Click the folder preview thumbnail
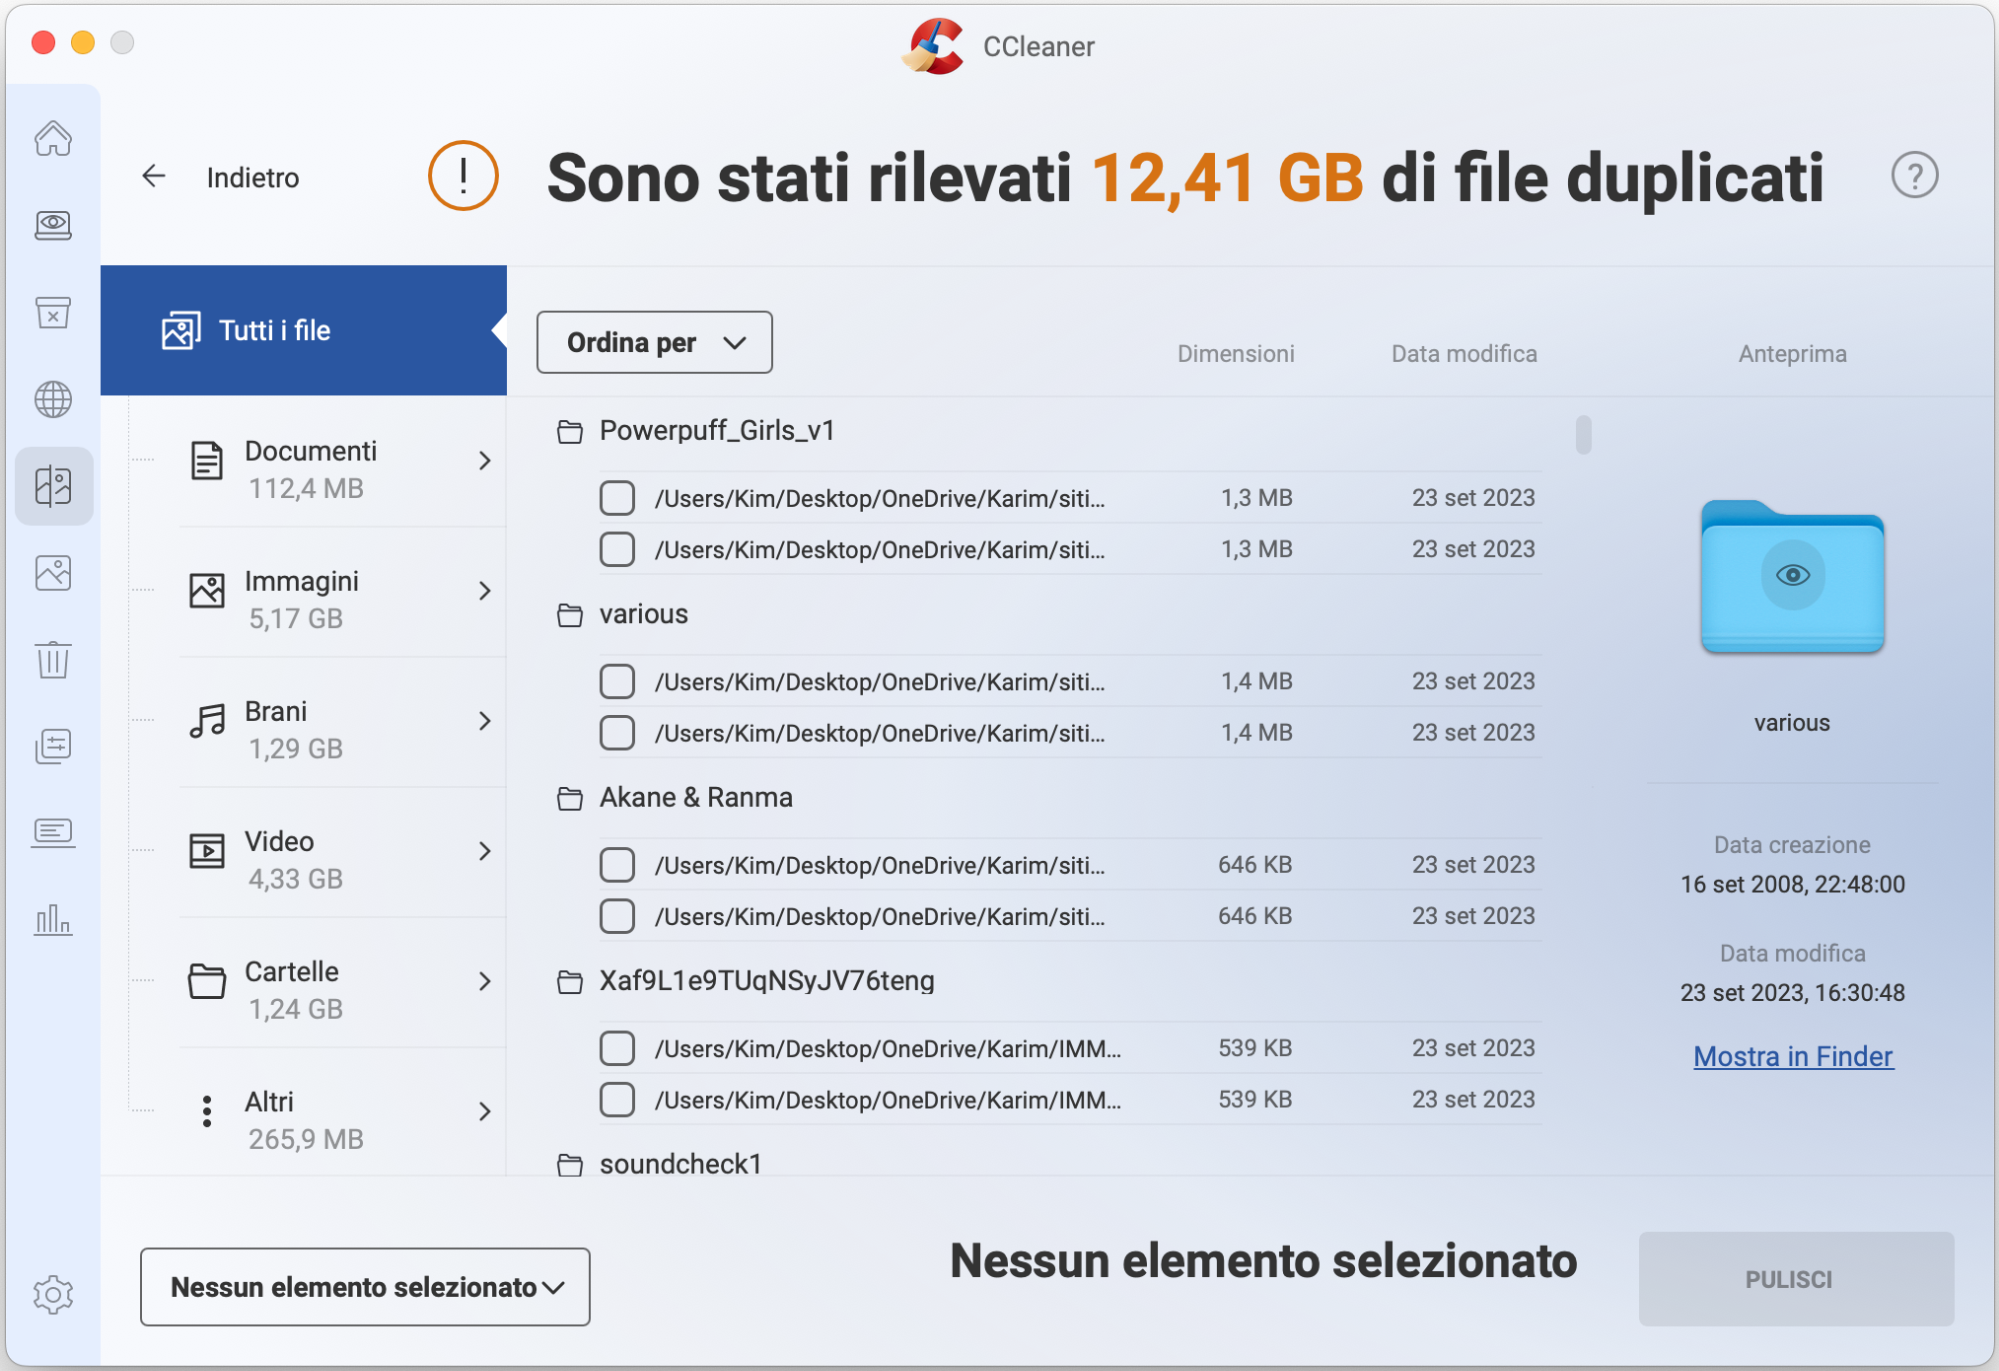Screen dimensions: 1999x1371 point(1793,577)
